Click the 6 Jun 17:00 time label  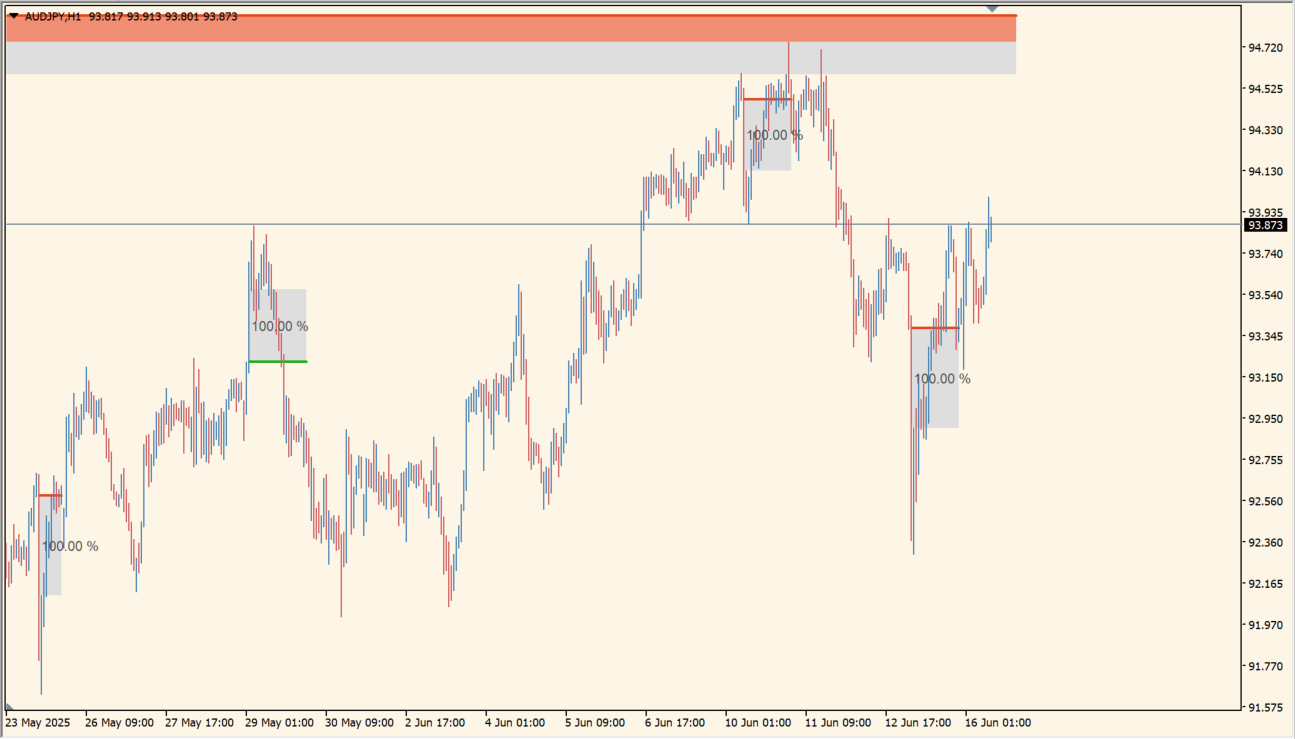coord(675,722)
